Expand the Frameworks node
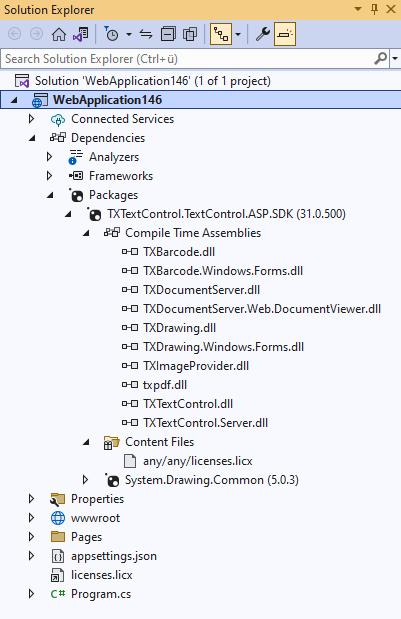The image size is (401, 619). pyautogui.click(x=49, y=176)
